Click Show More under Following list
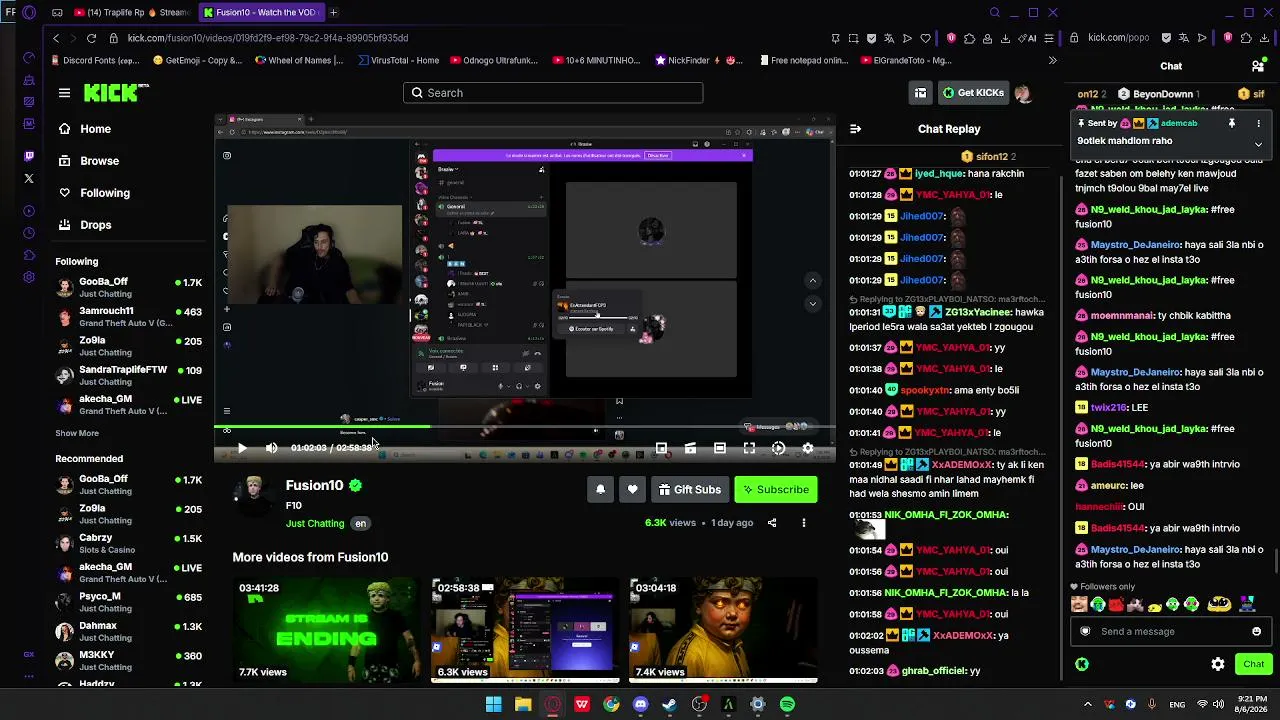1280x720 pixels. coord(77,433)
